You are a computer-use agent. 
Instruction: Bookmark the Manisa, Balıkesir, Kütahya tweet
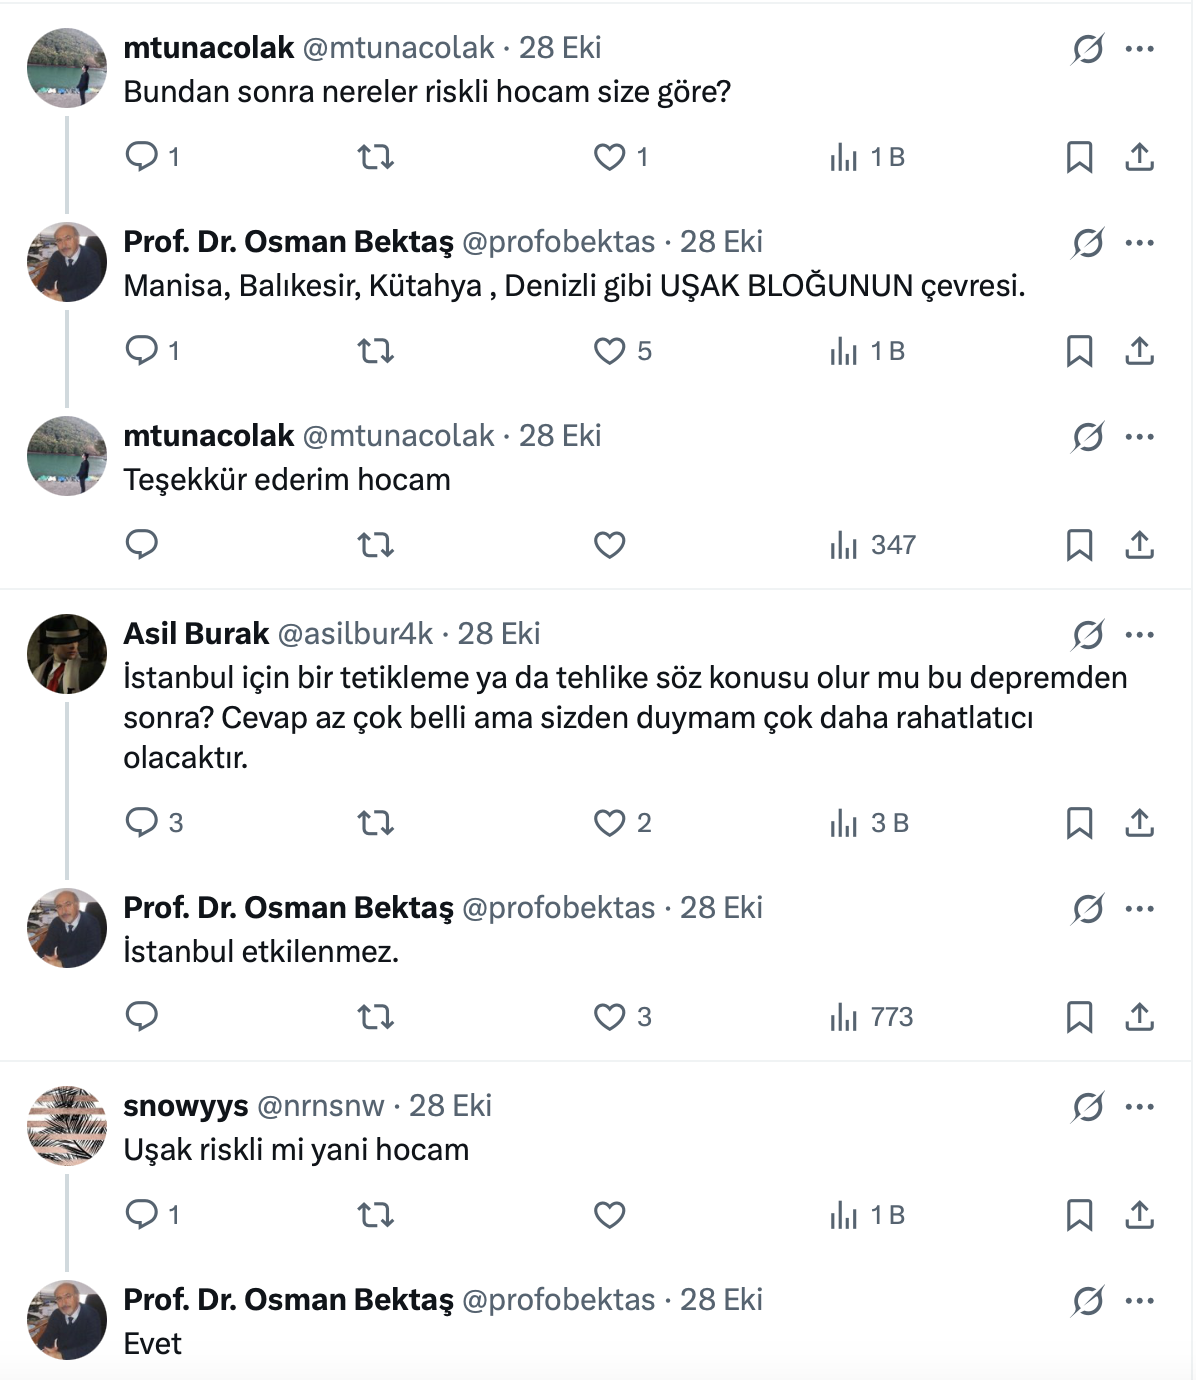coord(1079,351)
